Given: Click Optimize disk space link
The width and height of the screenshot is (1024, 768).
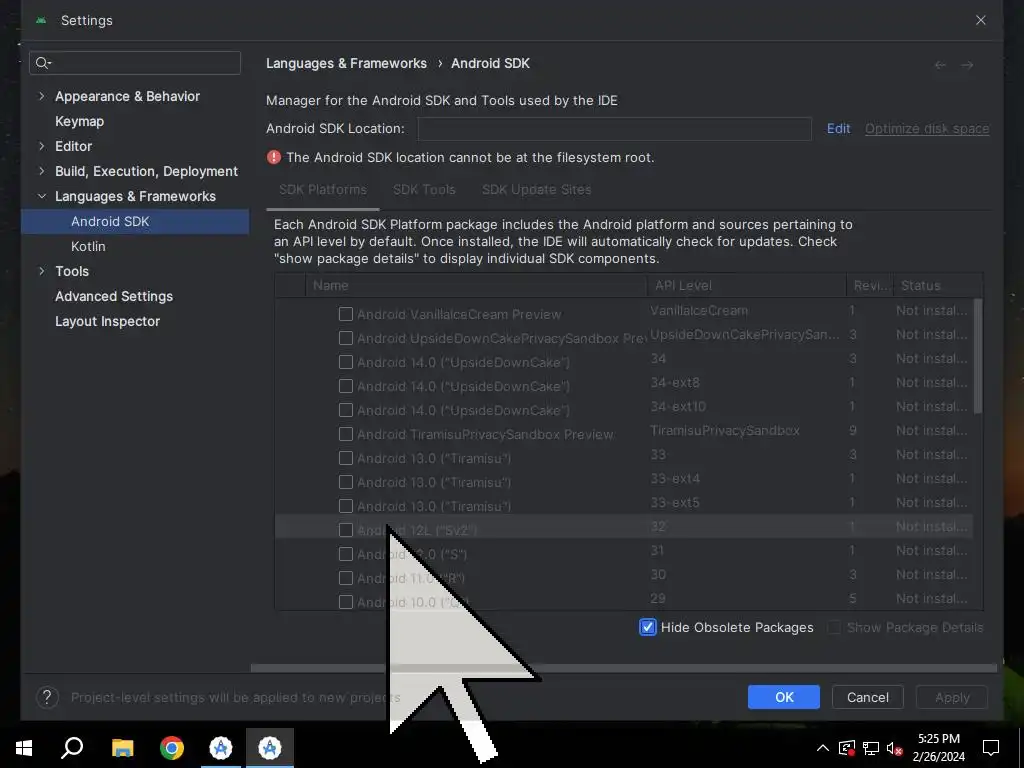Looking at the screenshot, I should click(x=927, y=129).
